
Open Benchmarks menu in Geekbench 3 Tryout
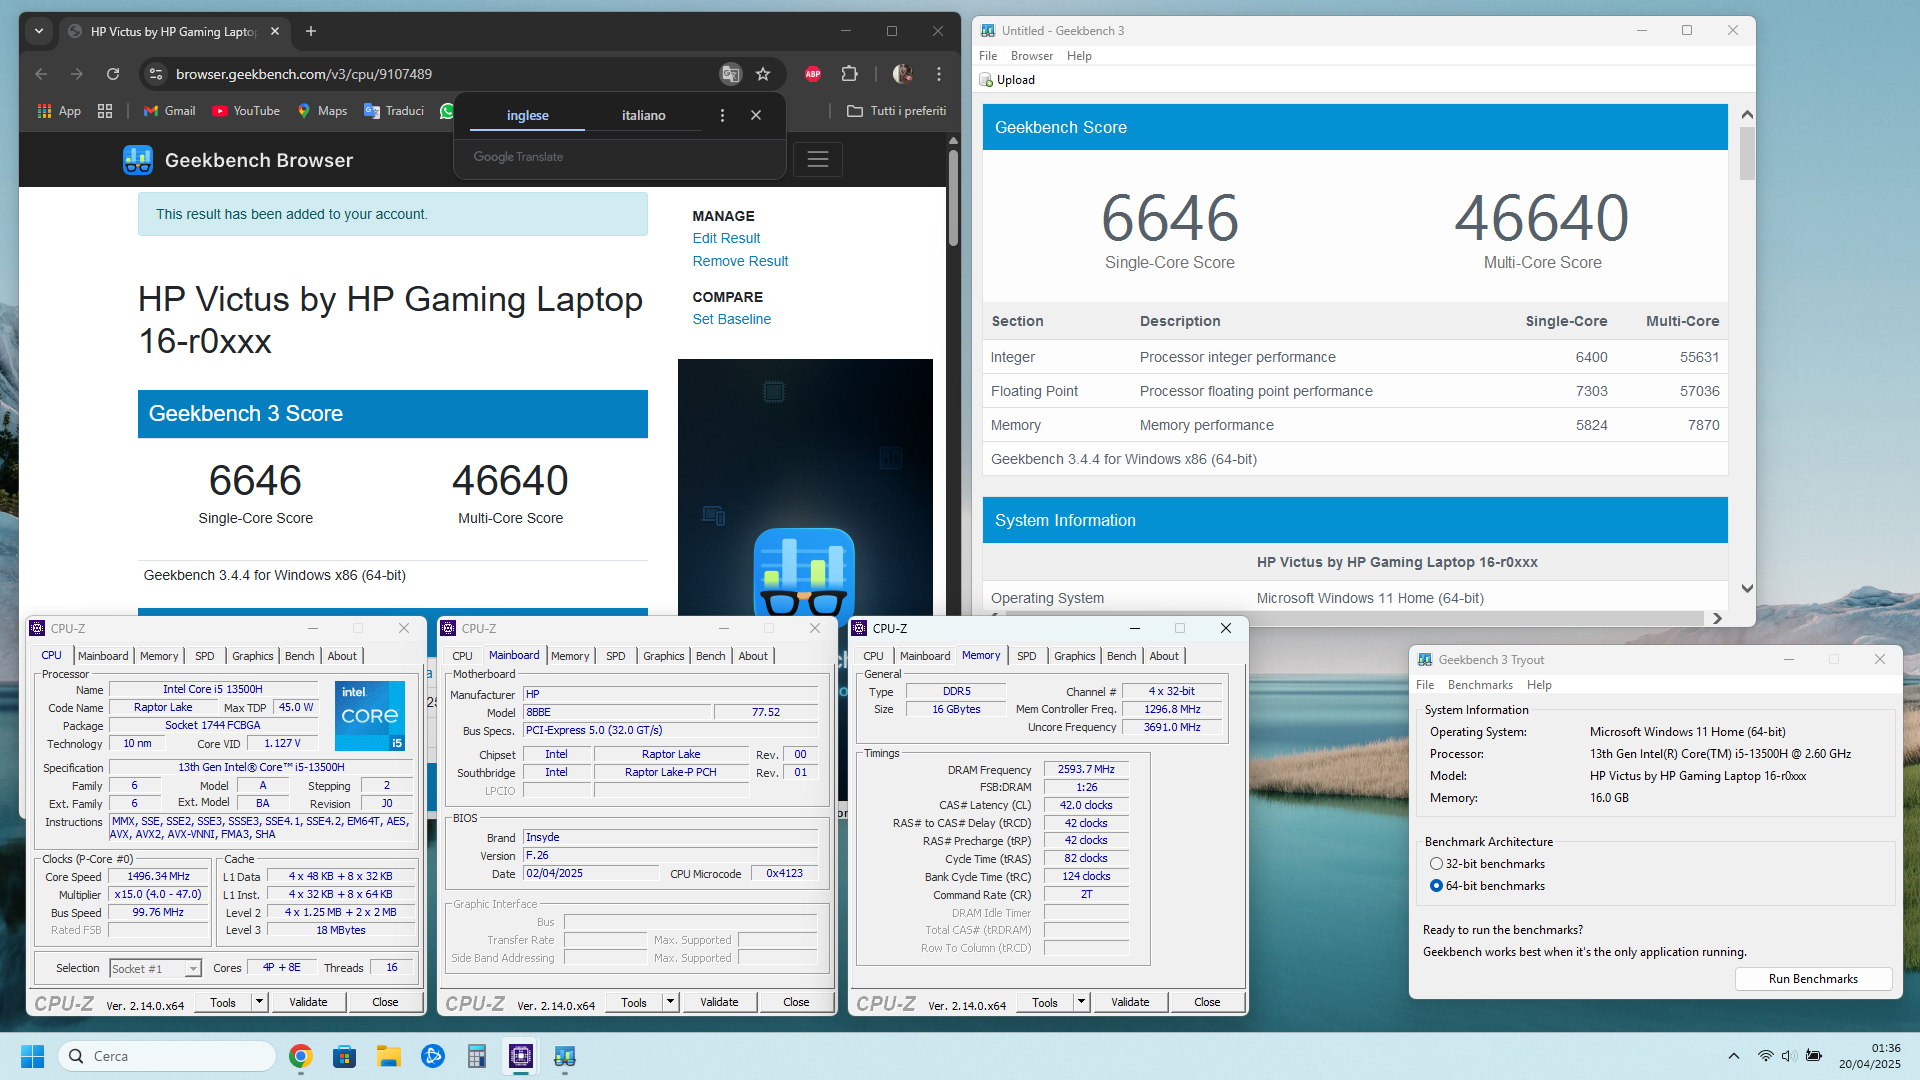[1480, 685]
